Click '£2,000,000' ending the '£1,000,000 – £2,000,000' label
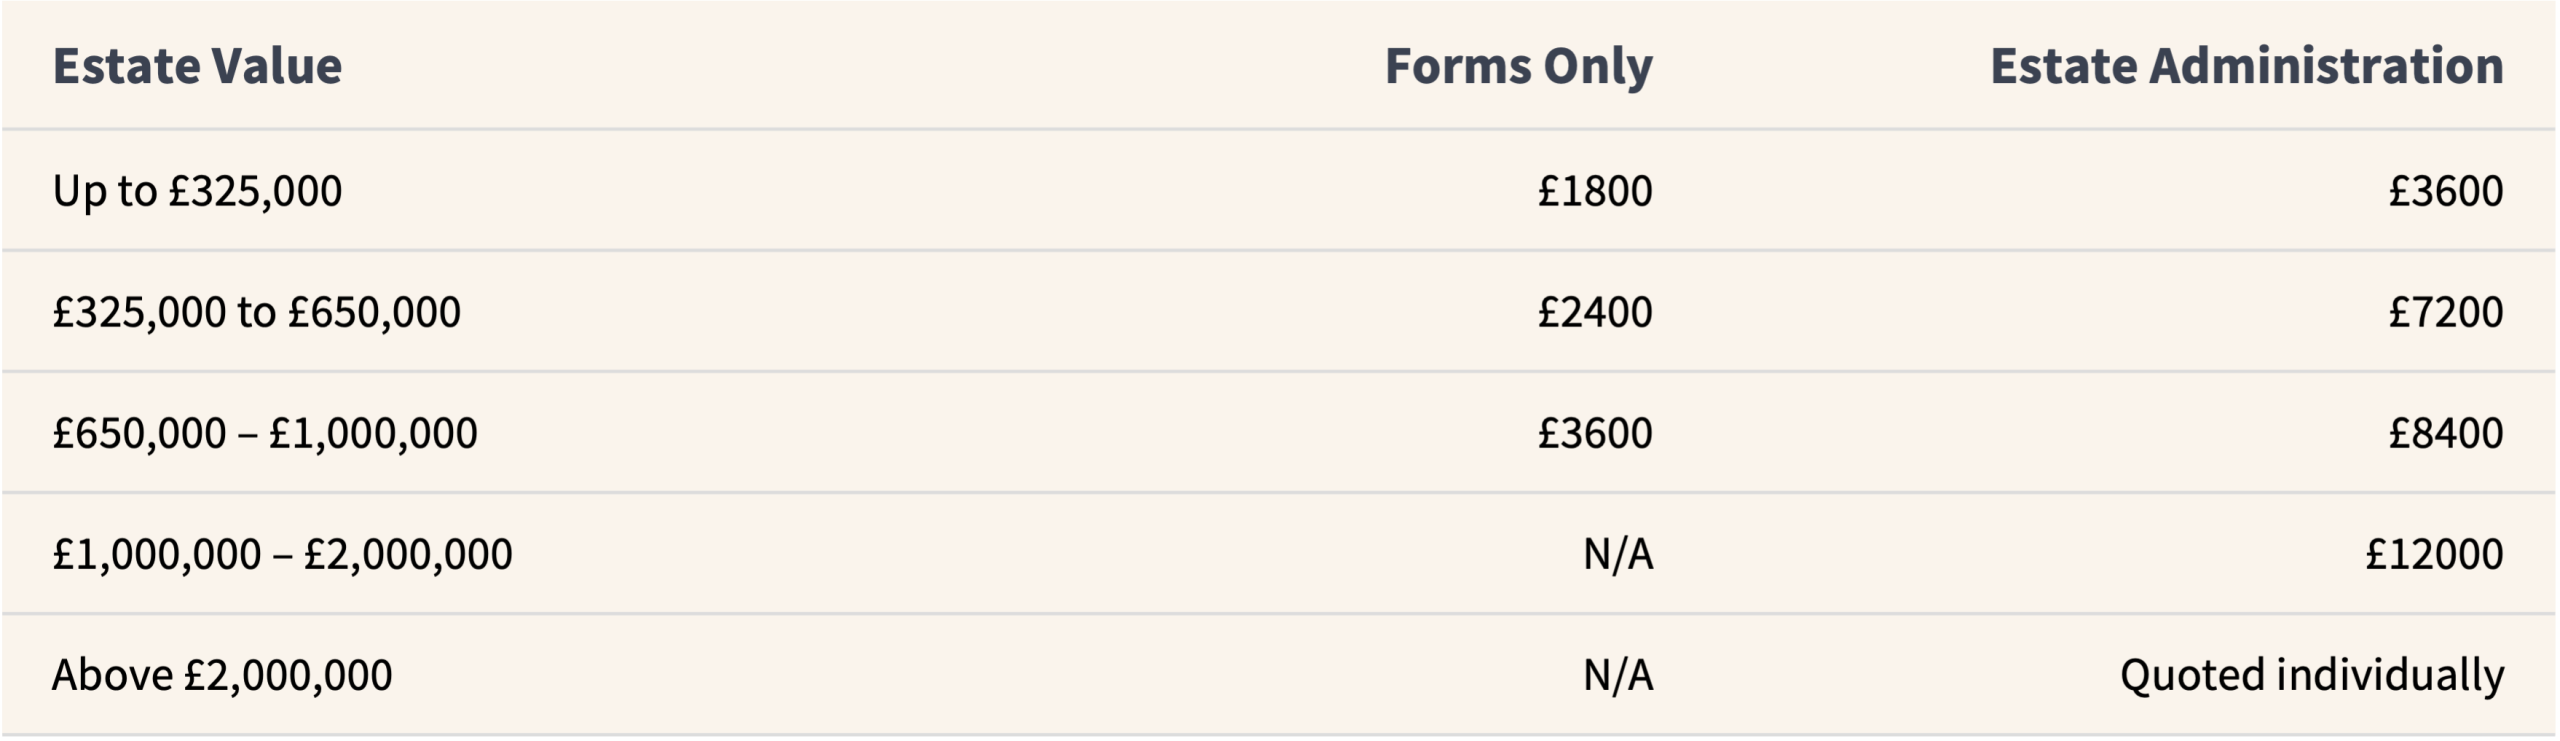 [x=408, y=554]
